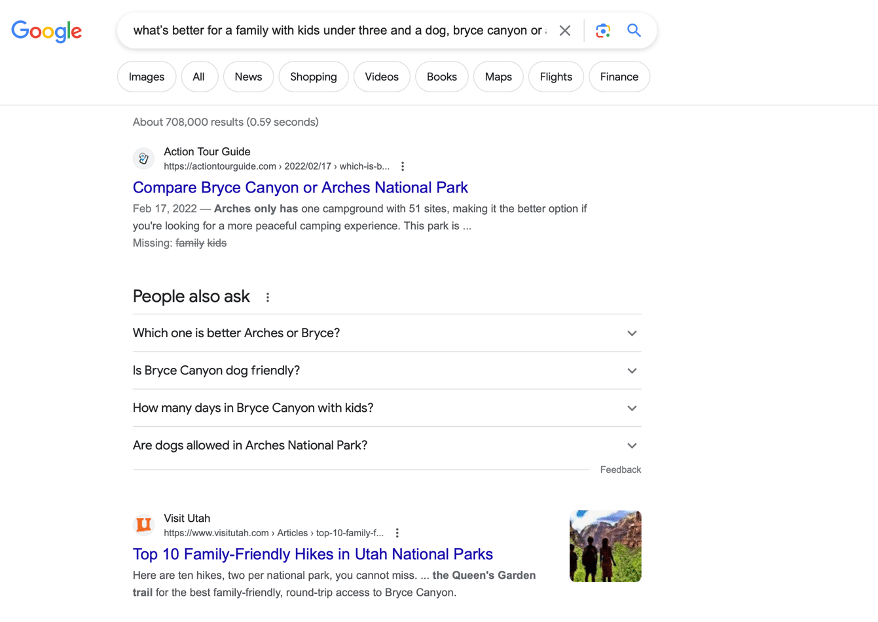Expand 'Are dogs allowed in Arches National Park?'
The width and height of the screenshot is (878, 622).
pyautogui.click(x=387, y=446)
